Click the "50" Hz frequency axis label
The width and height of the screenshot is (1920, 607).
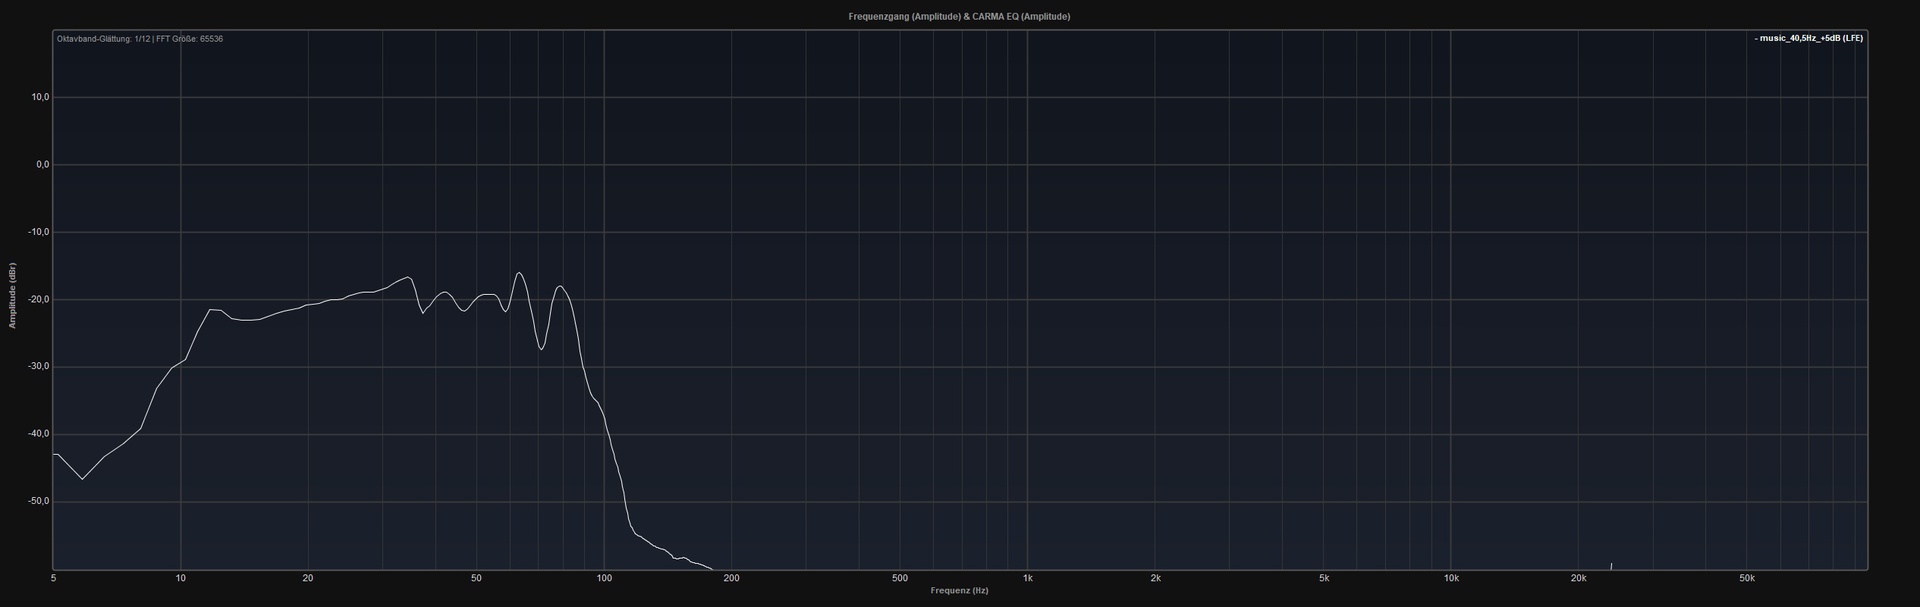tap(476, 579)
